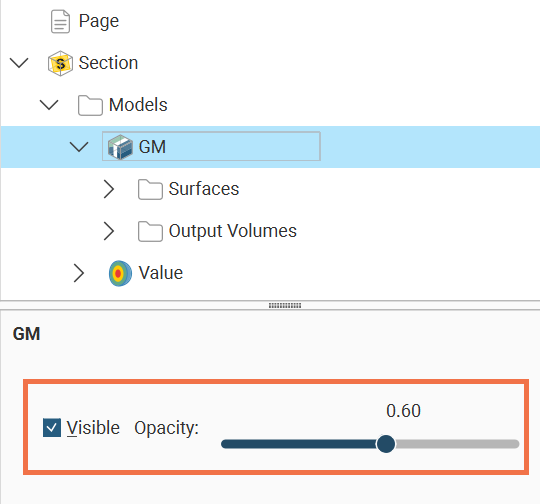540x504 pixels.
Task: Click the Output Volumes folder icon
Action: point(150,232)
